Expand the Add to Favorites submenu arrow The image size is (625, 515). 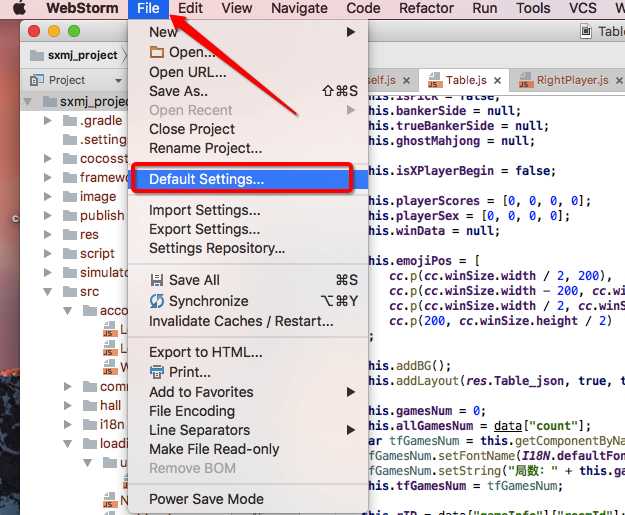coord(351,392)
